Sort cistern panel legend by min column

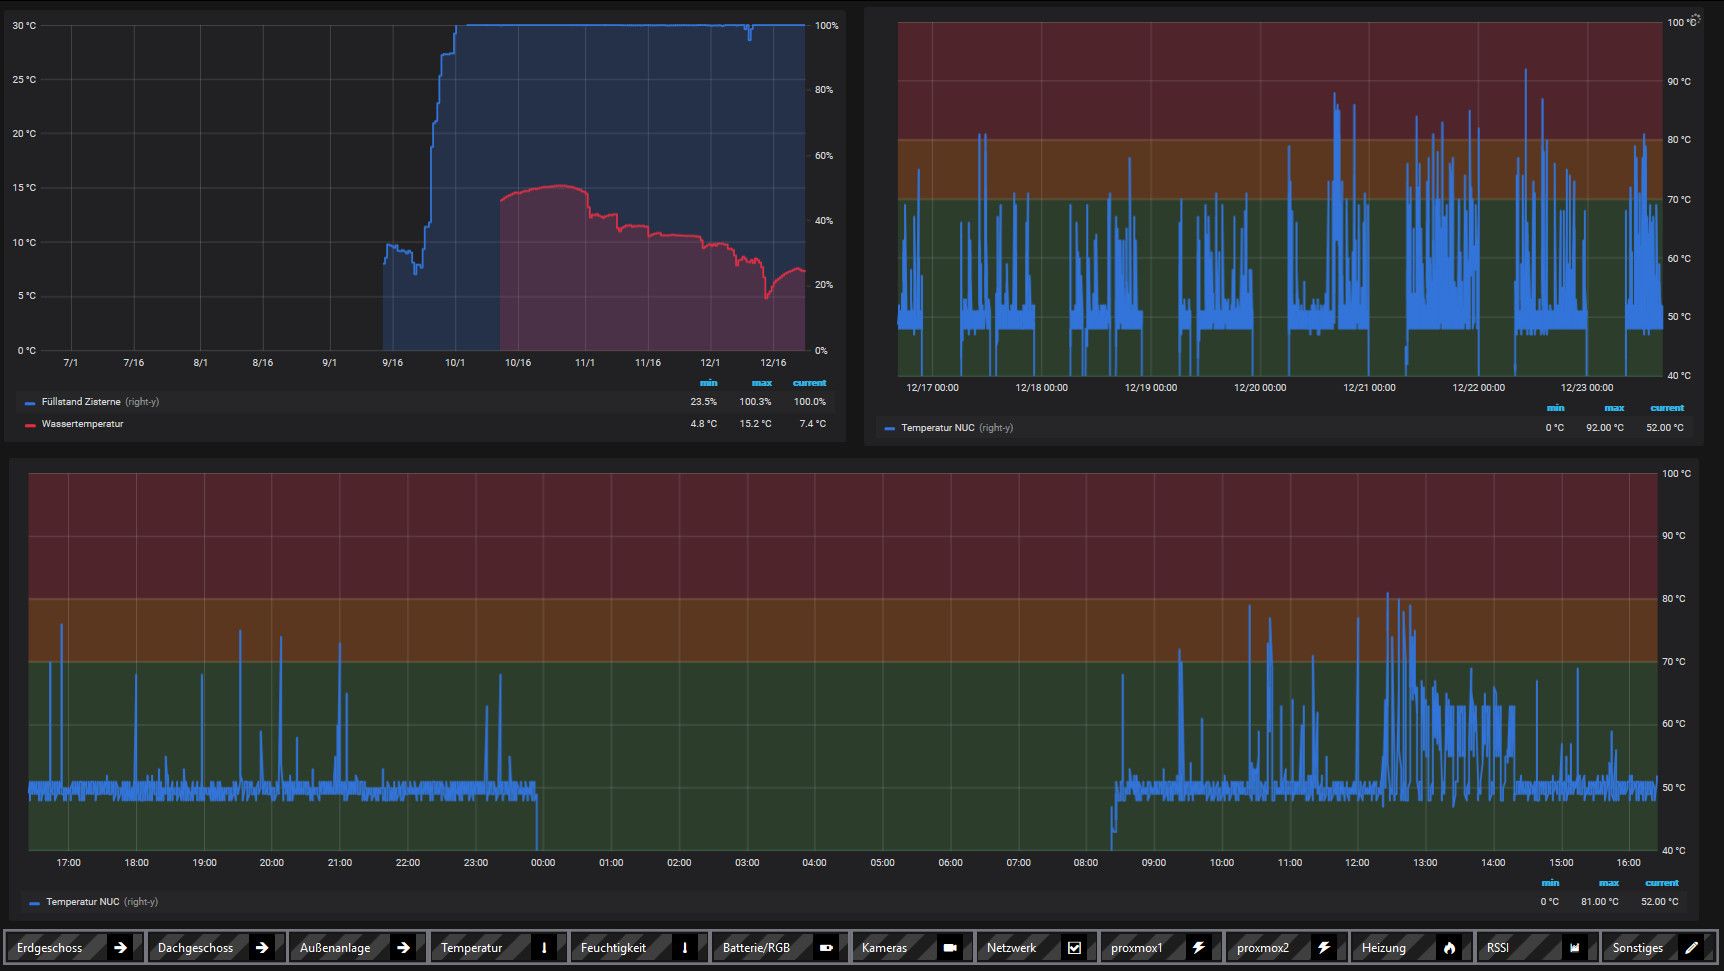[708, 383]
